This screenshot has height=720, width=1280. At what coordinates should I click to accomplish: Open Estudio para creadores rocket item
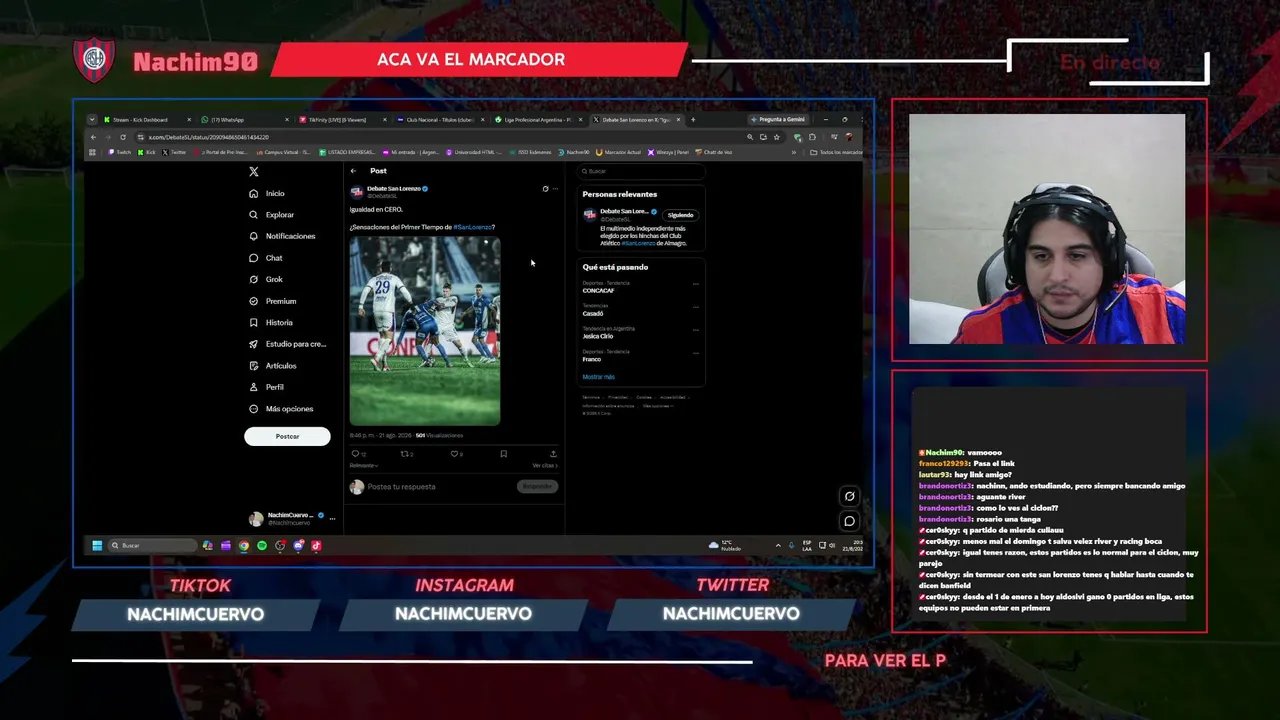pyautogui.click(x=288, y=344)
